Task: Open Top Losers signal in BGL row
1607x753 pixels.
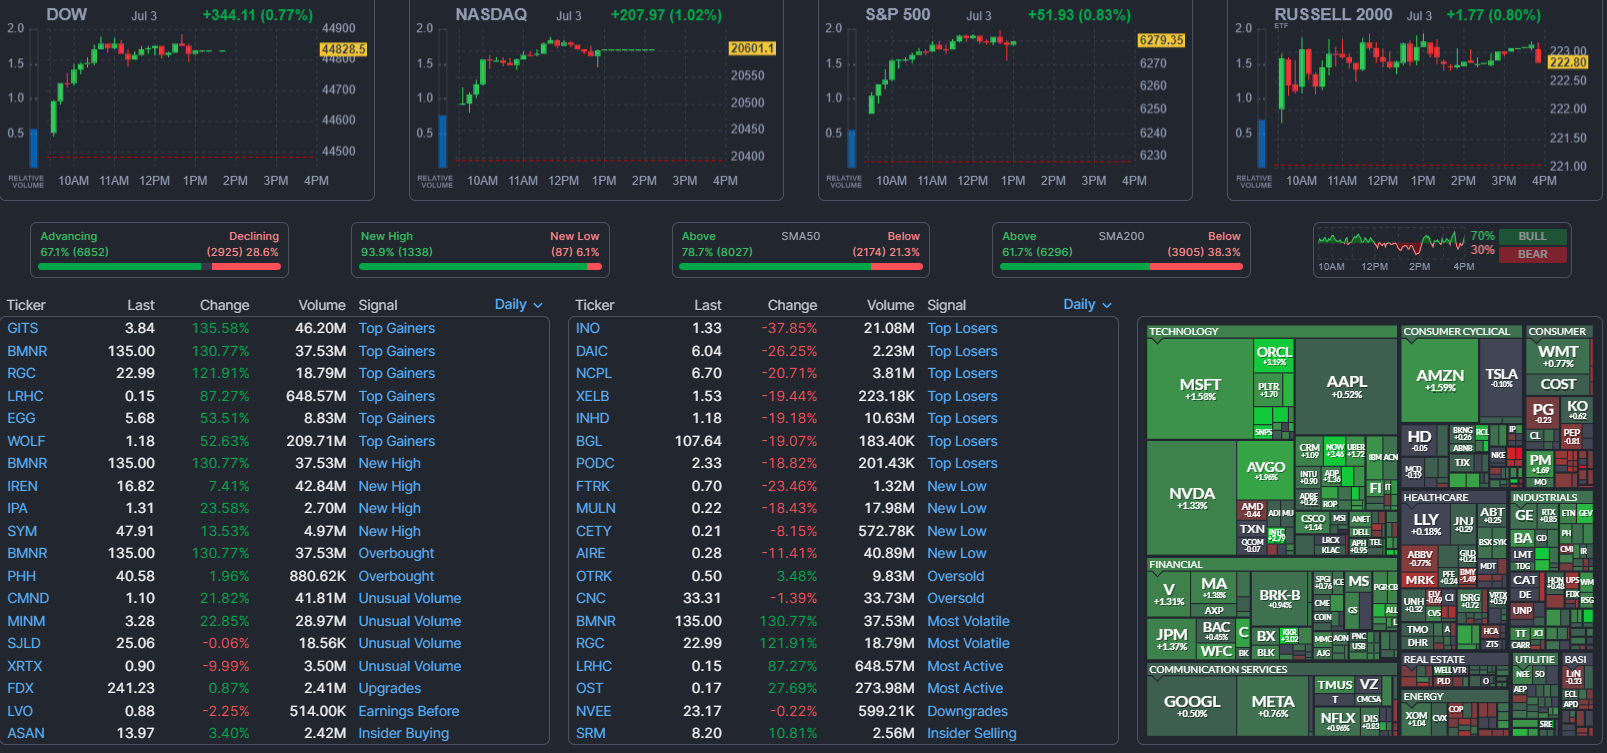Action: [x=962, y=441]
